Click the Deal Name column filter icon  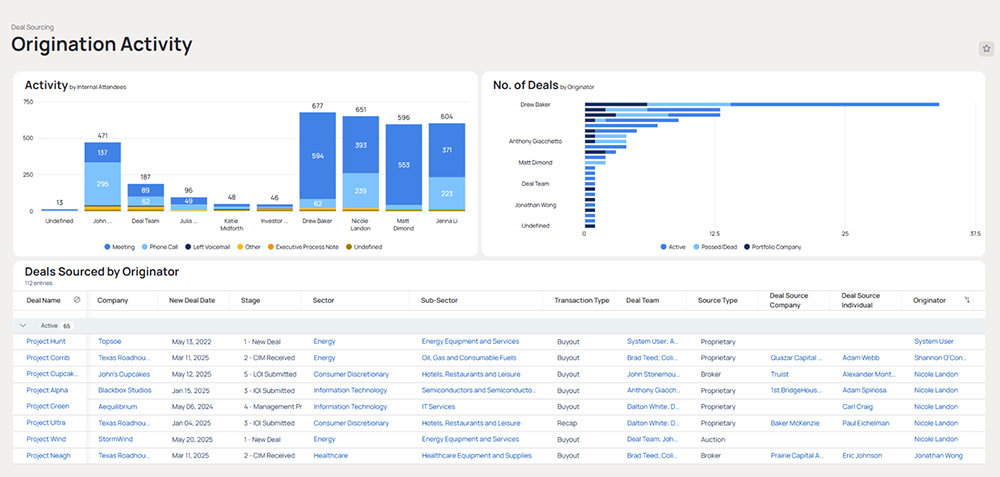[x=78, y=300]
